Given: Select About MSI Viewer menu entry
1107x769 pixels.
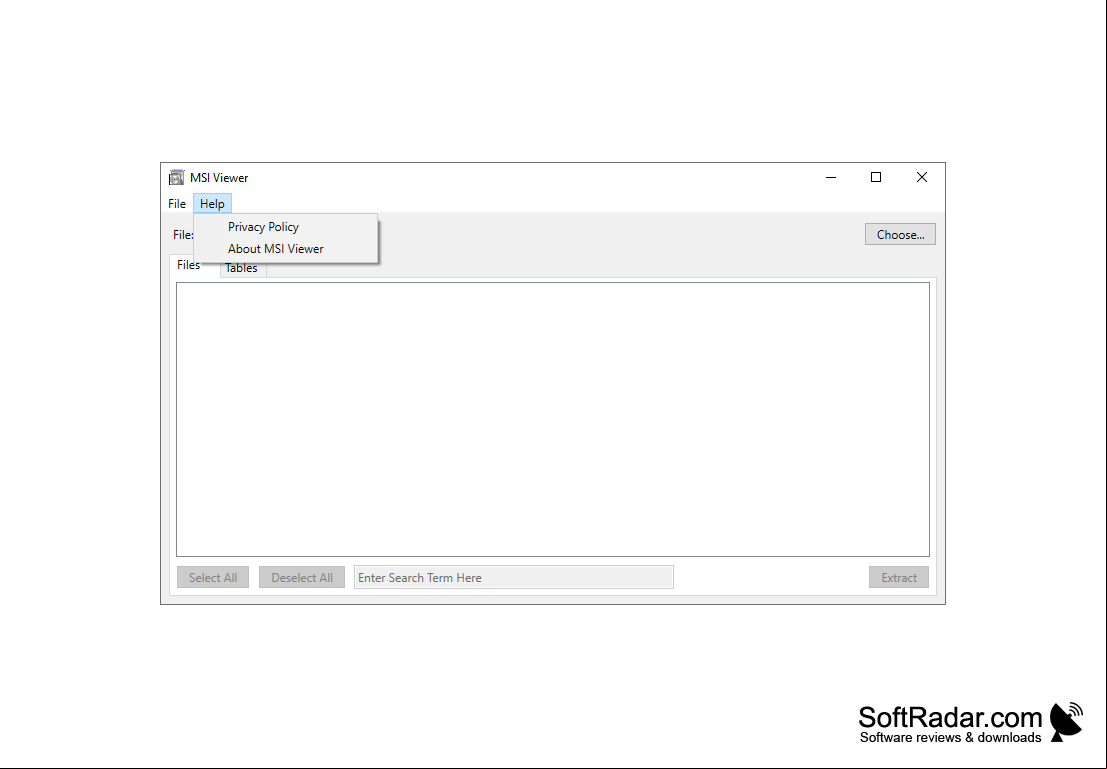Looking at the screenshot, I should click(286, 249).
